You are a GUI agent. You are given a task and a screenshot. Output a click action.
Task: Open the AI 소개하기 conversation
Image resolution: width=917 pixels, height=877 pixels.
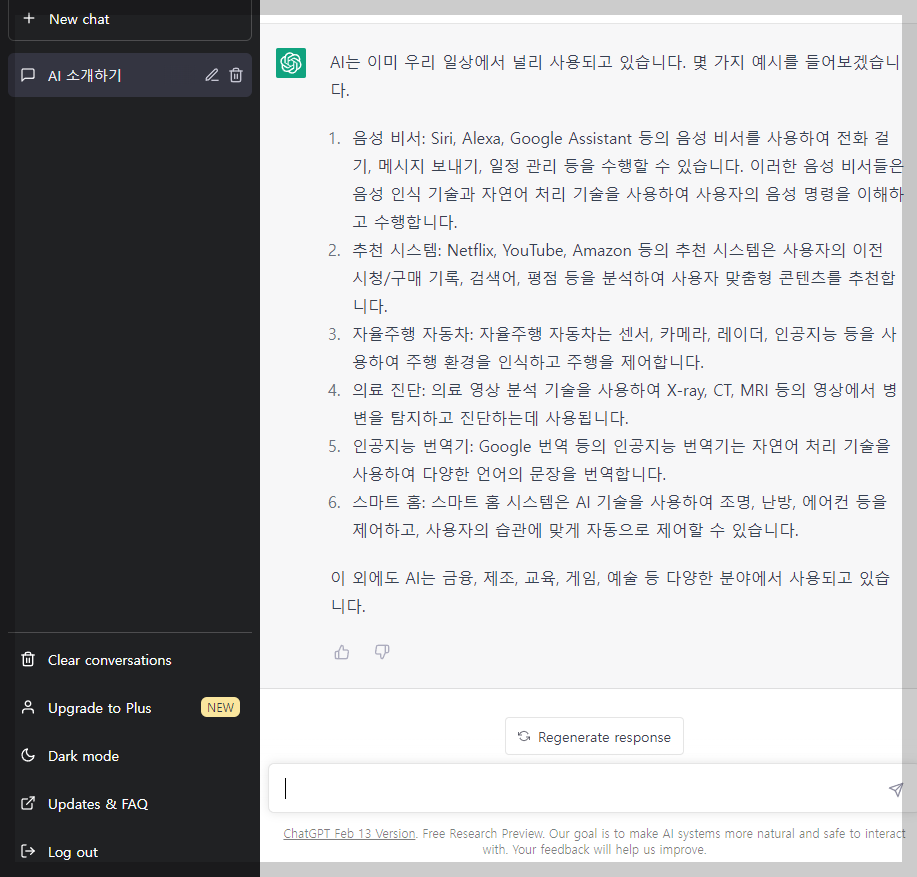pos(130,75)
